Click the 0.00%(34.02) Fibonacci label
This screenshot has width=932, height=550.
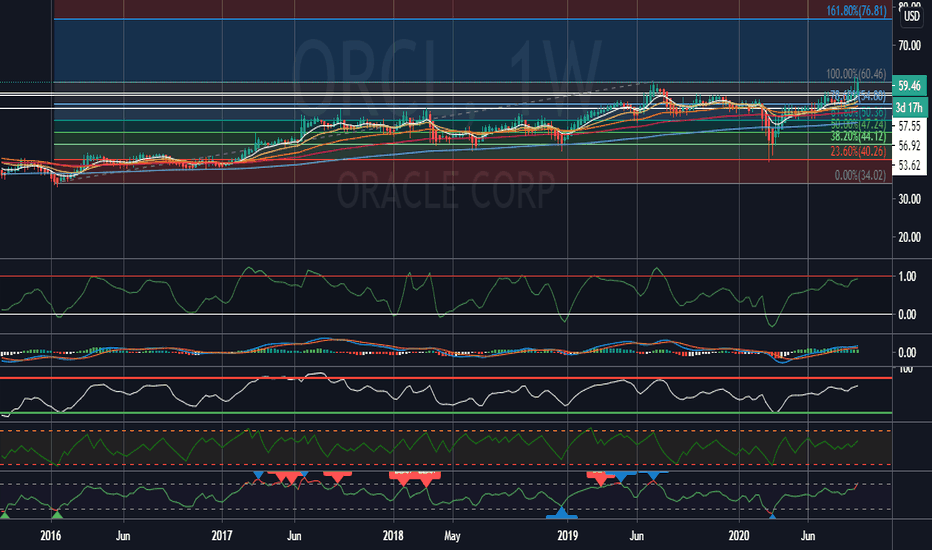pos(860,175)
